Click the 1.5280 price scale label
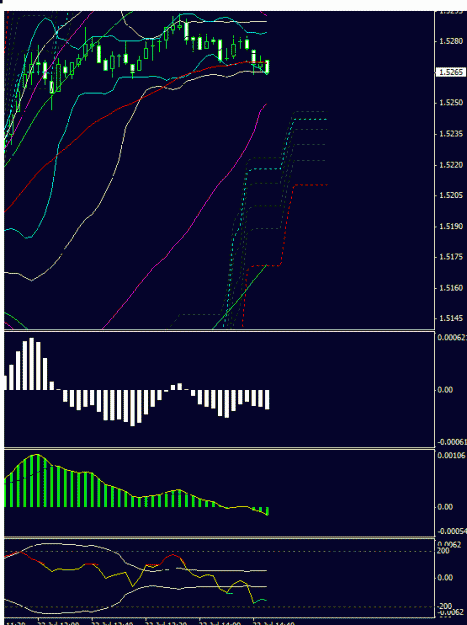This screenshot has width=467, height=625. click(451, 41)
